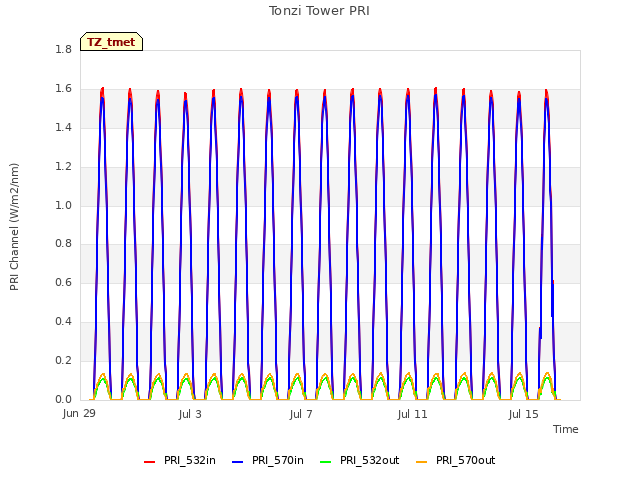Click the Time axis label
This screenshot has height=480, width=640.
(566, 429)
